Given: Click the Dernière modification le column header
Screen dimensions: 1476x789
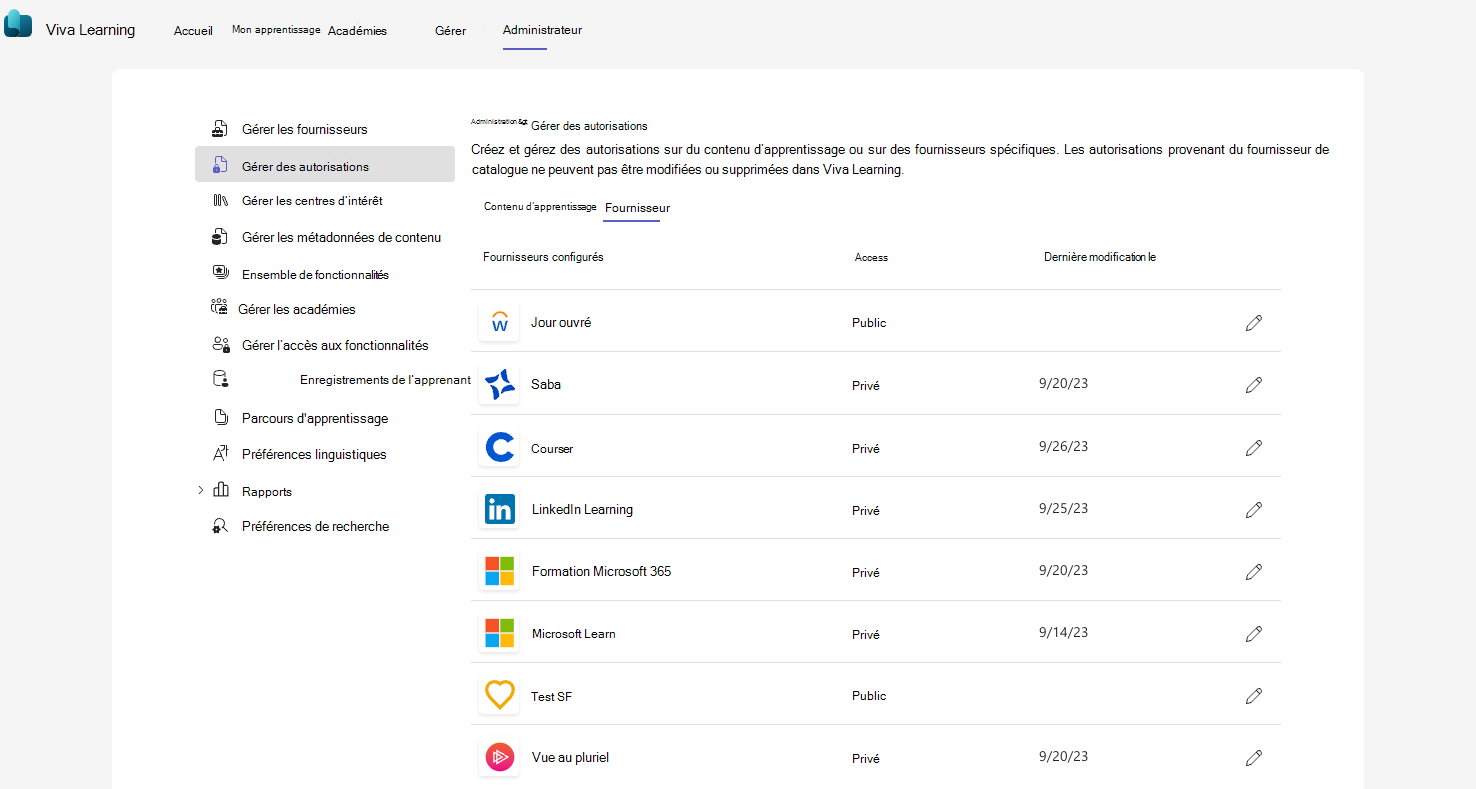Looking at the screenshot, I should pos(1100,257).
